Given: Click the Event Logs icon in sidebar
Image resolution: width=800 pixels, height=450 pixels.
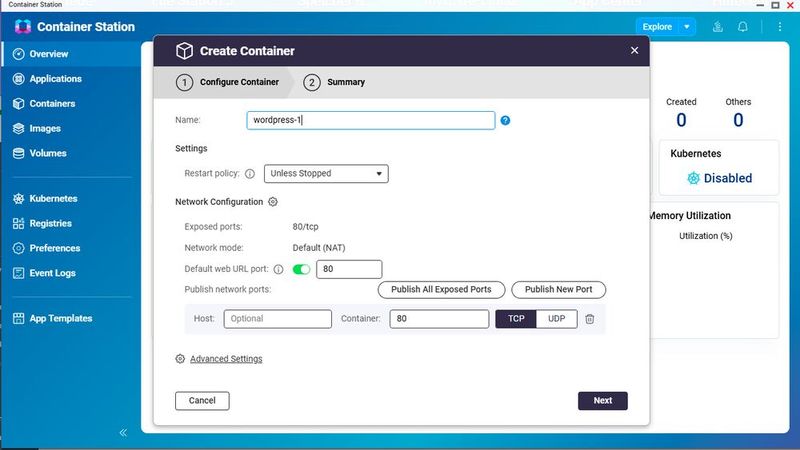Looking at the screenshot, I should tap(18, 273).
